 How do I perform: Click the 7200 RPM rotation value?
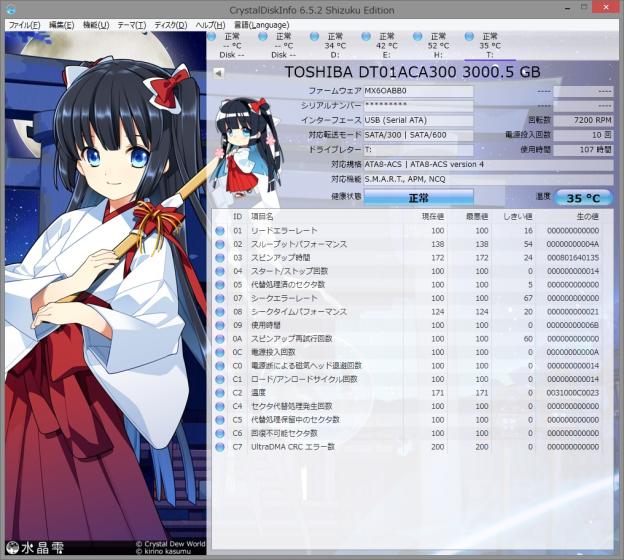tap(583, 120)
